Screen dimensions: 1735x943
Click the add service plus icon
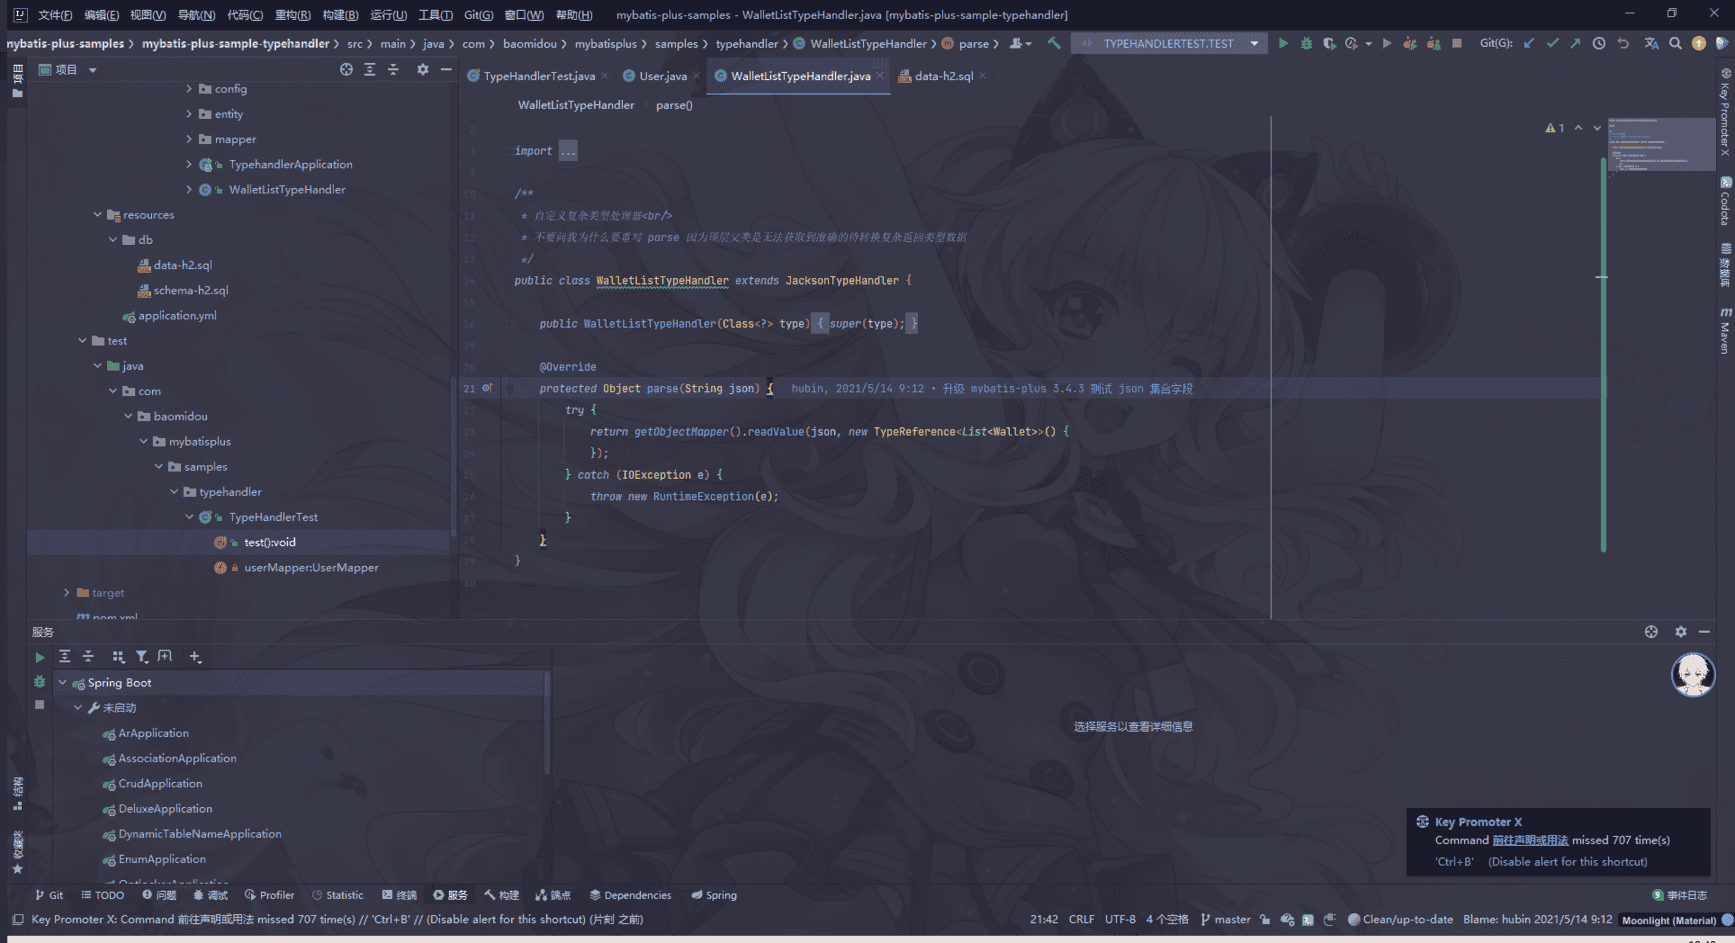195,657
